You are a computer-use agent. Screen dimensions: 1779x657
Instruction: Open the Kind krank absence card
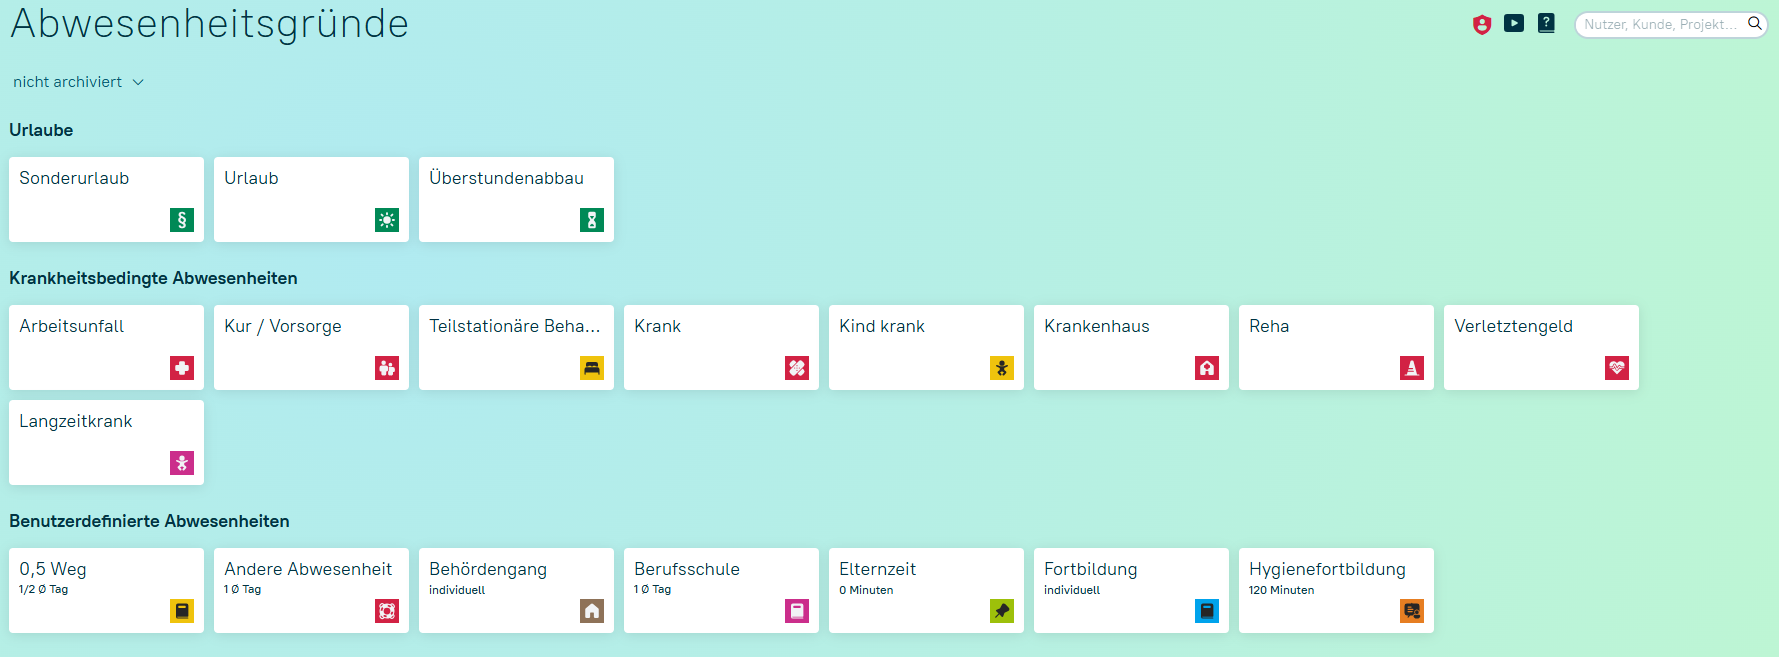tap(925, 347)
